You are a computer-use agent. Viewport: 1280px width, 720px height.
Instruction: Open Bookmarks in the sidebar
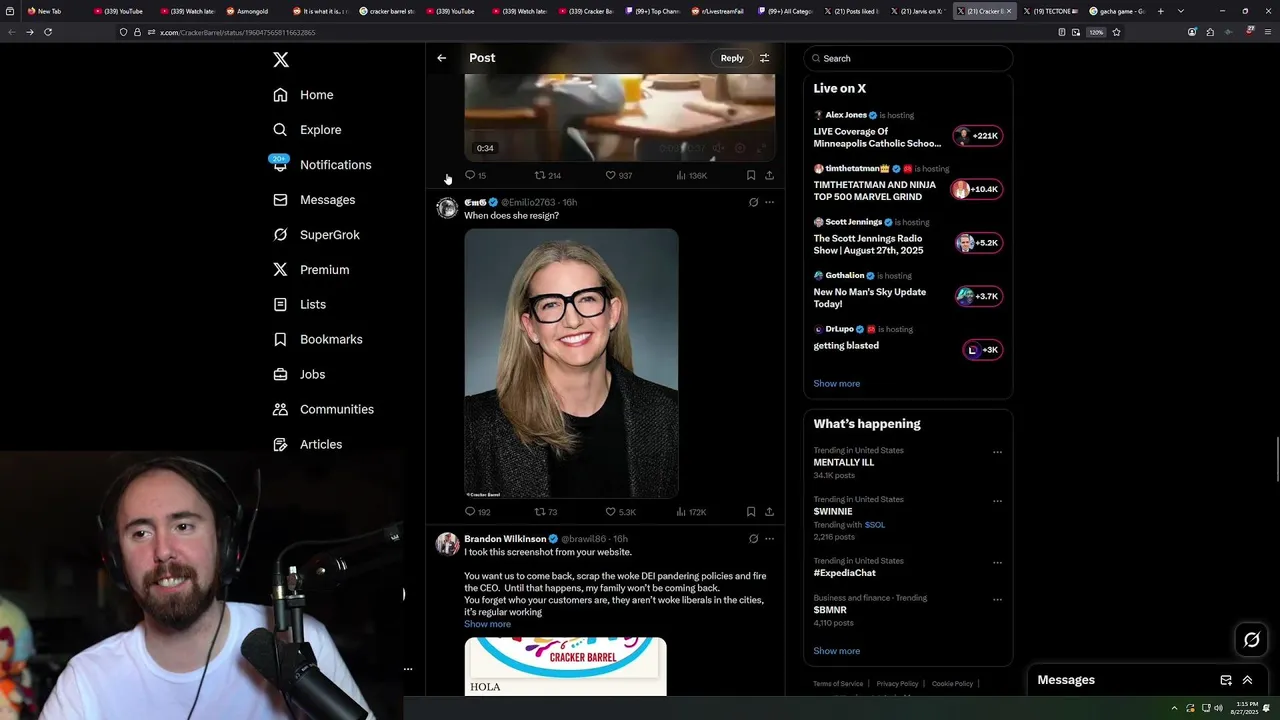(318, 339)
